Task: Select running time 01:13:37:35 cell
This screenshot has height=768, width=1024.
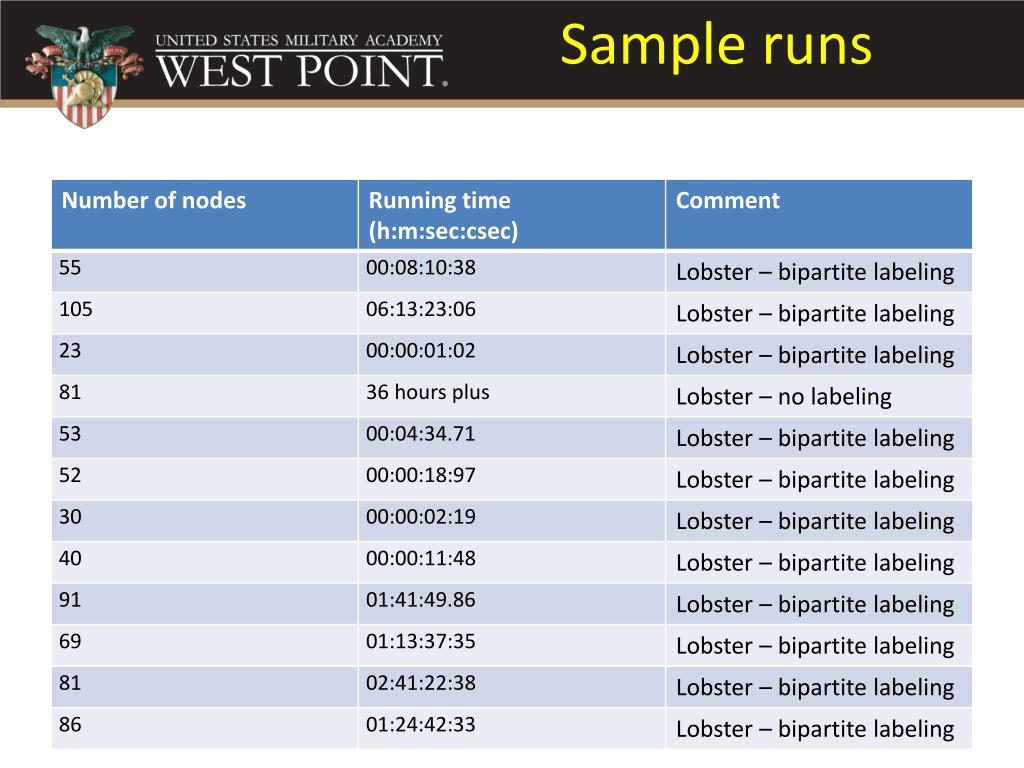Action: pos(512,645)
